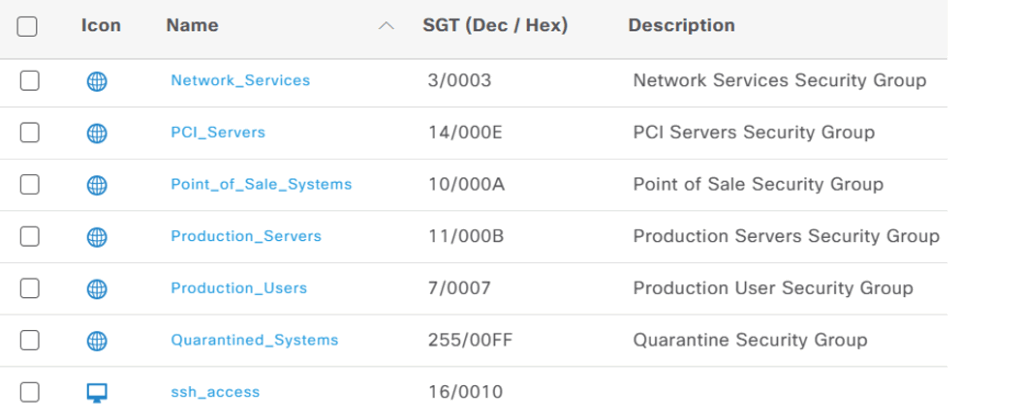Viewport: 1024px width, 419px height.
Task: Click the SGT (Dec / Hex) column header
Action: (495, 25)
